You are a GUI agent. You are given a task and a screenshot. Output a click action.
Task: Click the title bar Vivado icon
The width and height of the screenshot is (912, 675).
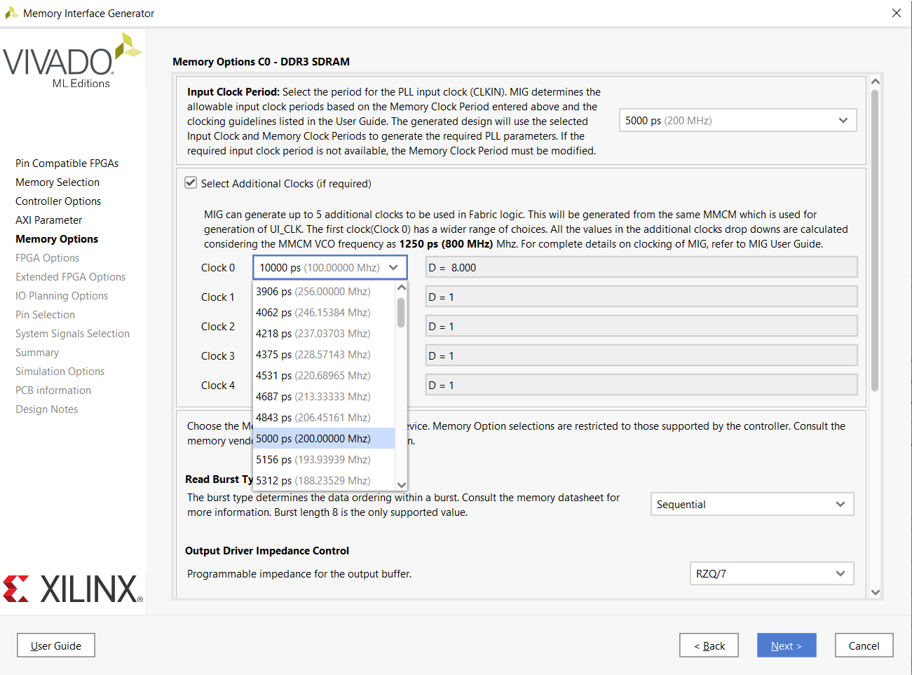(x=11, y=13)
